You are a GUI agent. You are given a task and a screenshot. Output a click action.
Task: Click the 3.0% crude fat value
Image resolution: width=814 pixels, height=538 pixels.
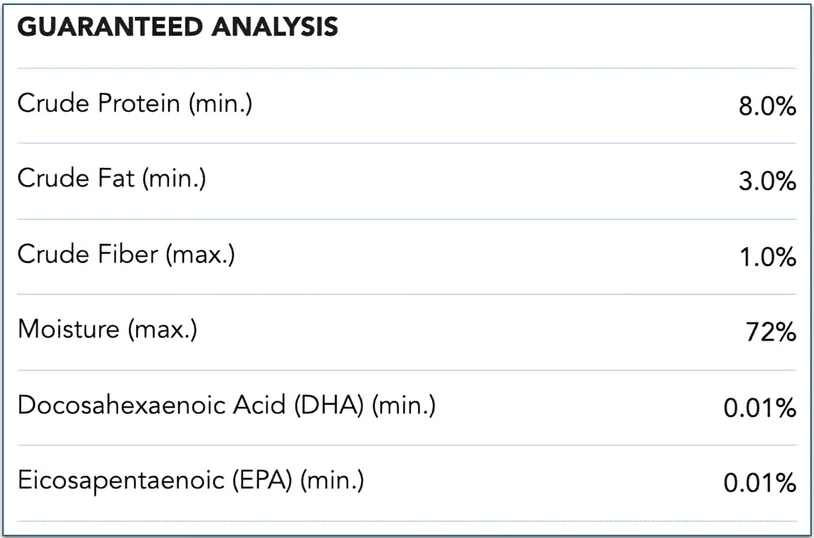click(767, 182)
